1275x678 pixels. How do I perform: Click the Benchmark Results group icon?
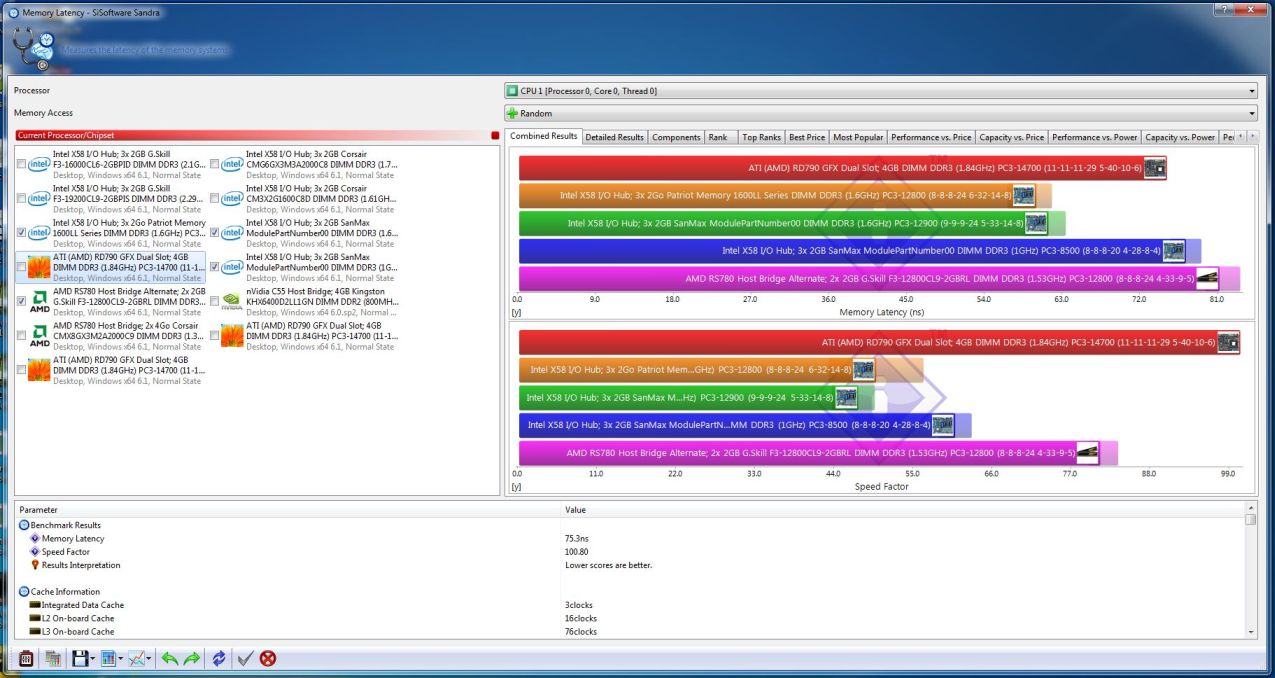click(x=24, y=525)
